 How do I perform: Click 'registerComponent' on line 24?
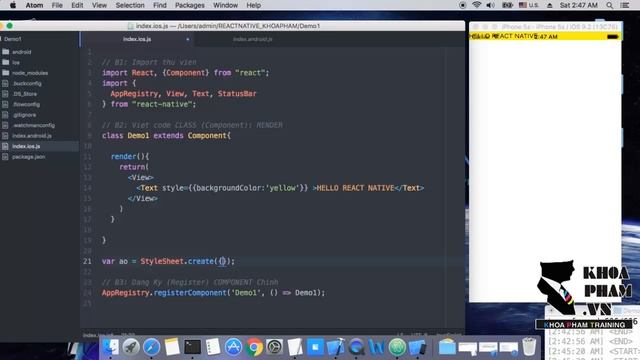(x=190, y=293)
